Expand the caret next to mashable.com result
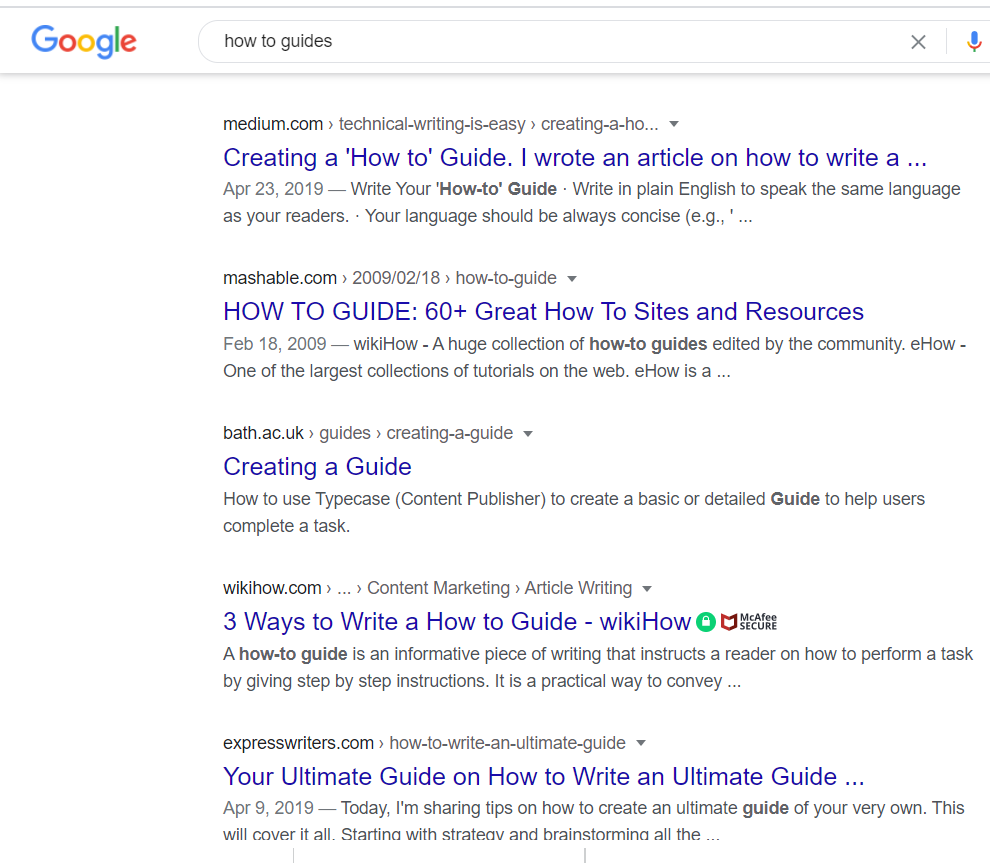This screenshot has width=990, height=863. tap(570, 278)
